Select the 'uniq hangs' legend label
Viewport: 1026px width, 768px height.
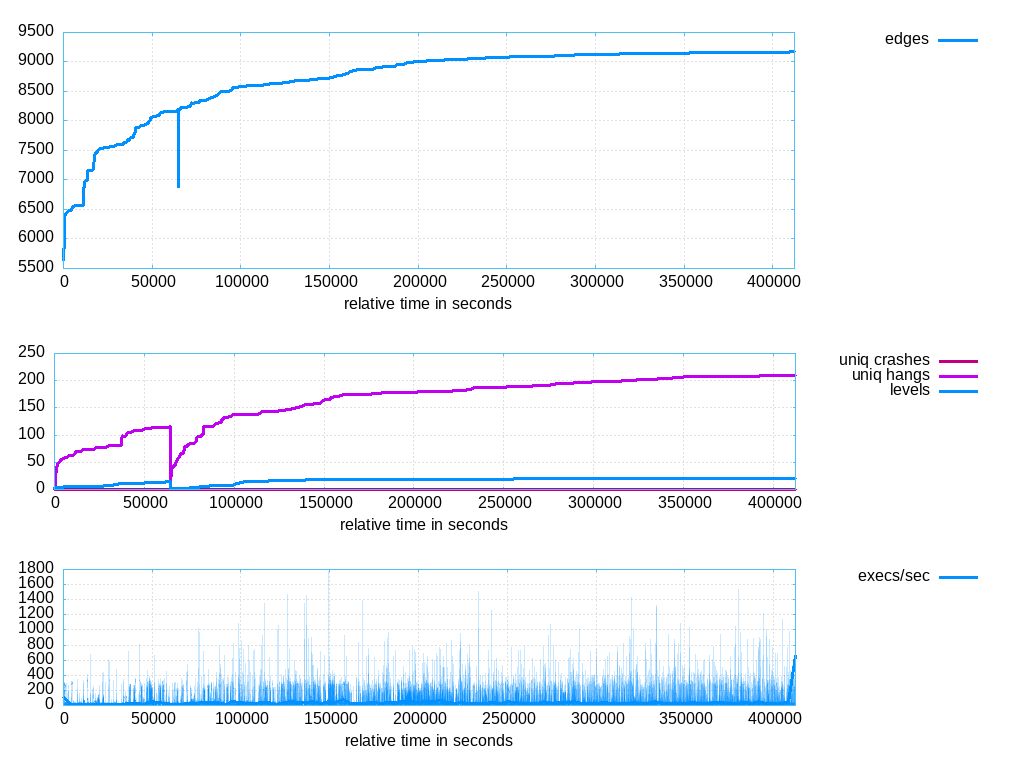(890, 375)
